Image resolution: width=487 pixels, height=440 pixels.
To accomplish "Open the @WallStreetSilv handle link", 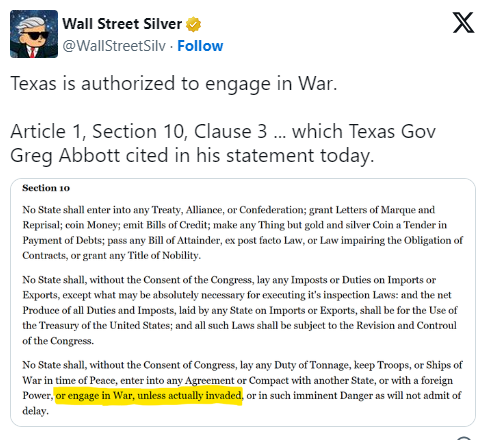I will click(x=114, y=46).
